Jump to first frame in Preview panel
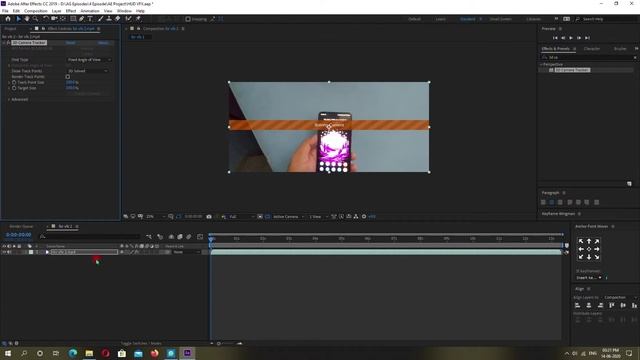 click(555, 38)
